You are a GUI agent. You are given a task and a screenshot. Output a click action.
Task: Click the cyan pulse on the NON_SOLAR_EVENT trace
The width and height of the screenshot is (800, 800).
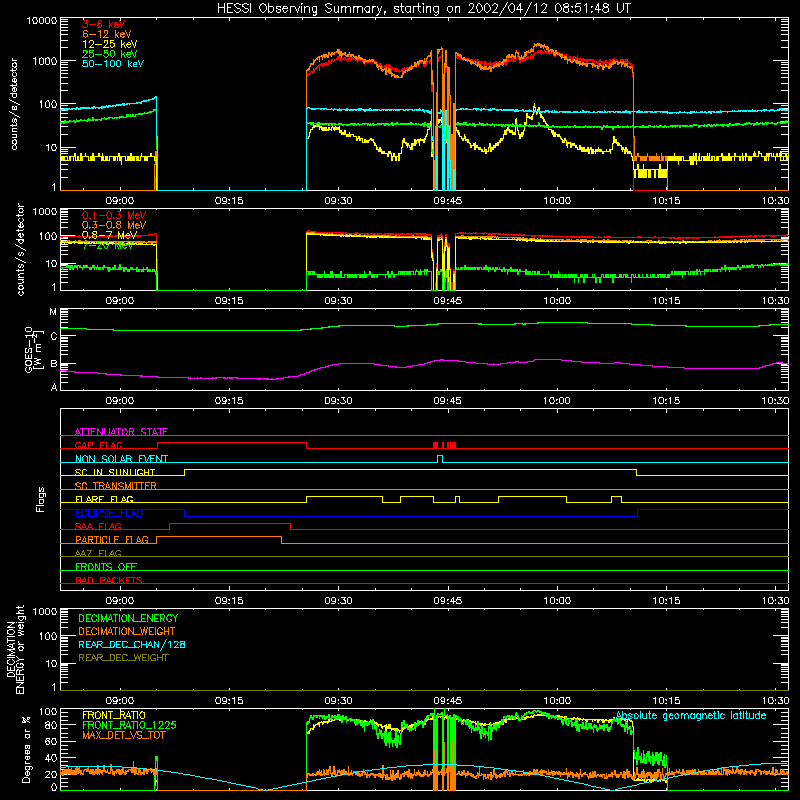click(x=440, y=459)
